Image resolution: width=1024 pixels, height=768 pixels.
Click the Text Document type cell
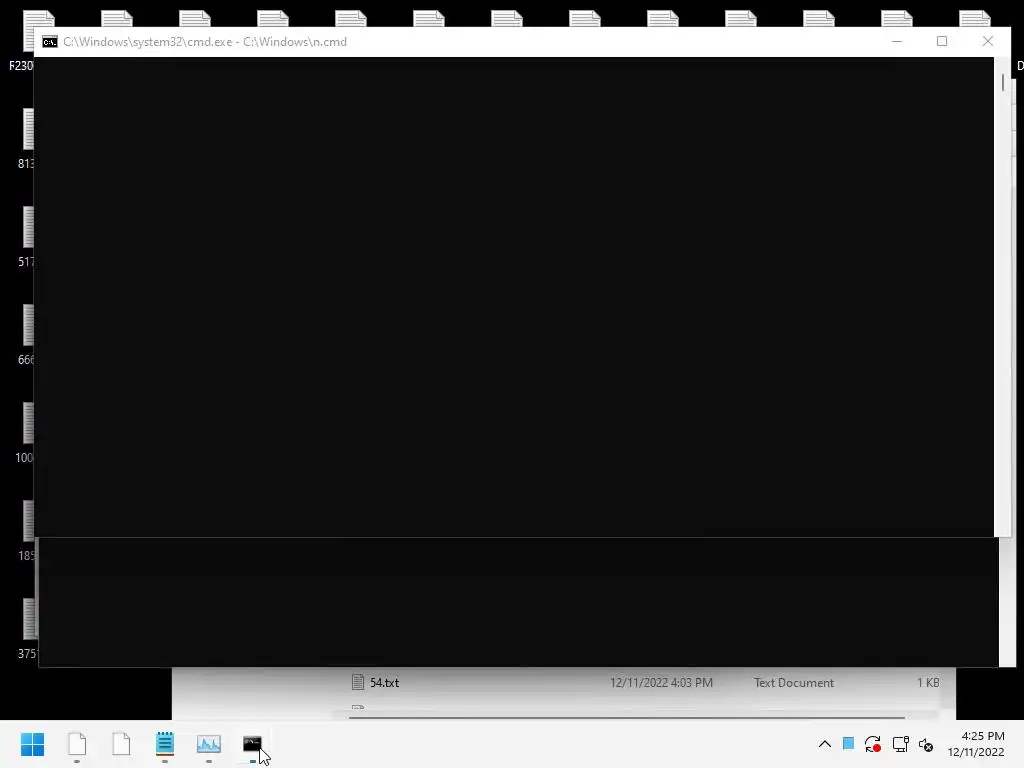click(x=793, y=682)
